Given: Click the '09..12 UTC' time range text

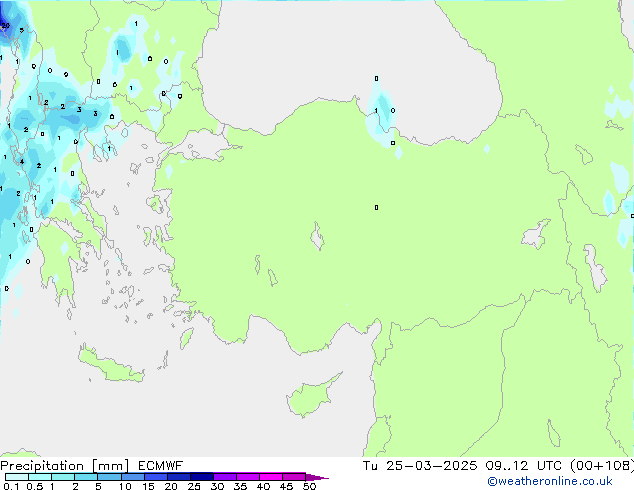Looking at the screenshot, I should click(x=523, y=466).
